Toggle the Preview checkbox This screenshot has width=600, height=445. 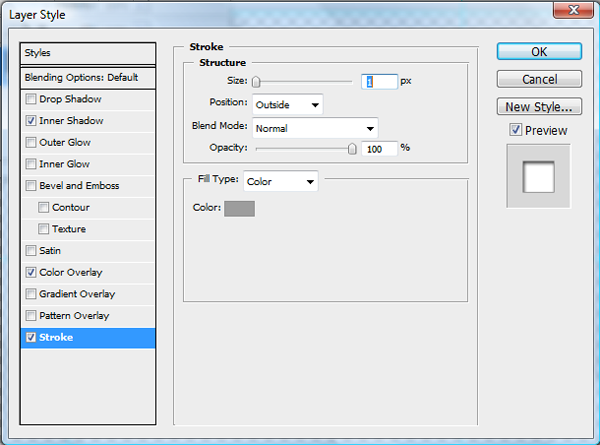[515, 130]
